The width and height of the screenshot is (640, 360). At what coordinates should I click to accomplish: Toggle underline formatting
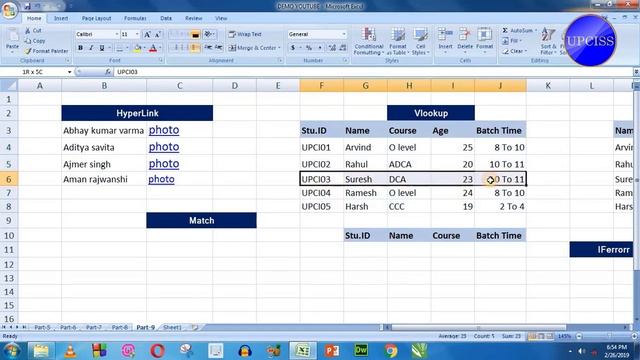pos(102,48)
